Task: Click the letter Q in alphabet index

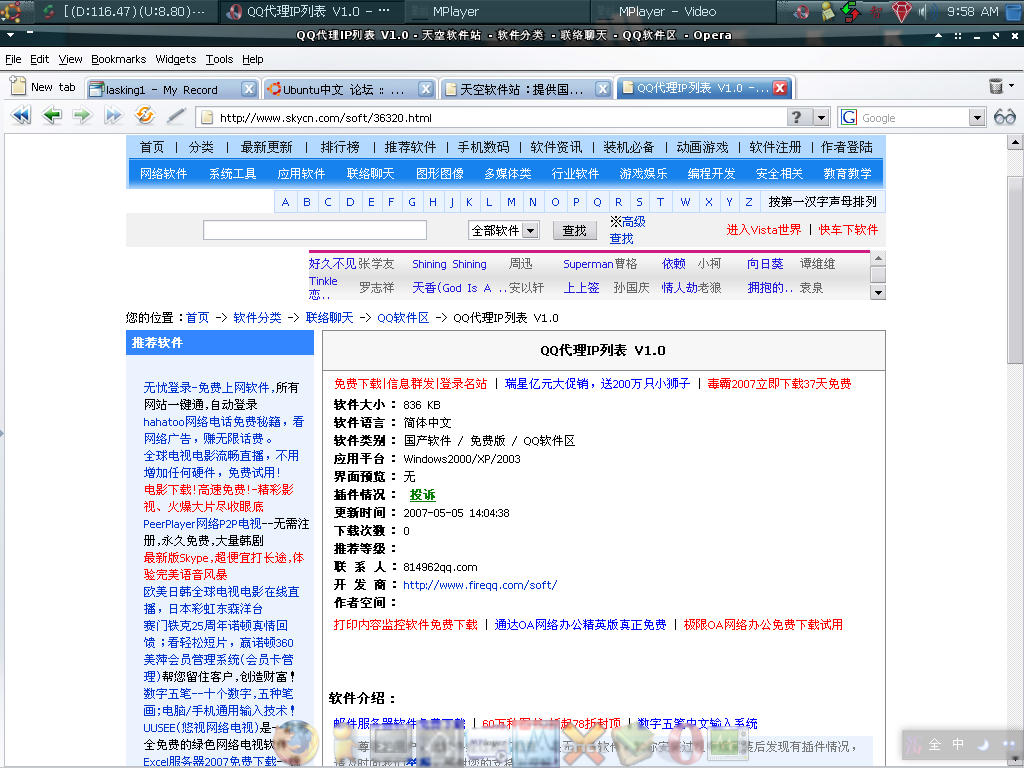Action: [x=597, y=202]
